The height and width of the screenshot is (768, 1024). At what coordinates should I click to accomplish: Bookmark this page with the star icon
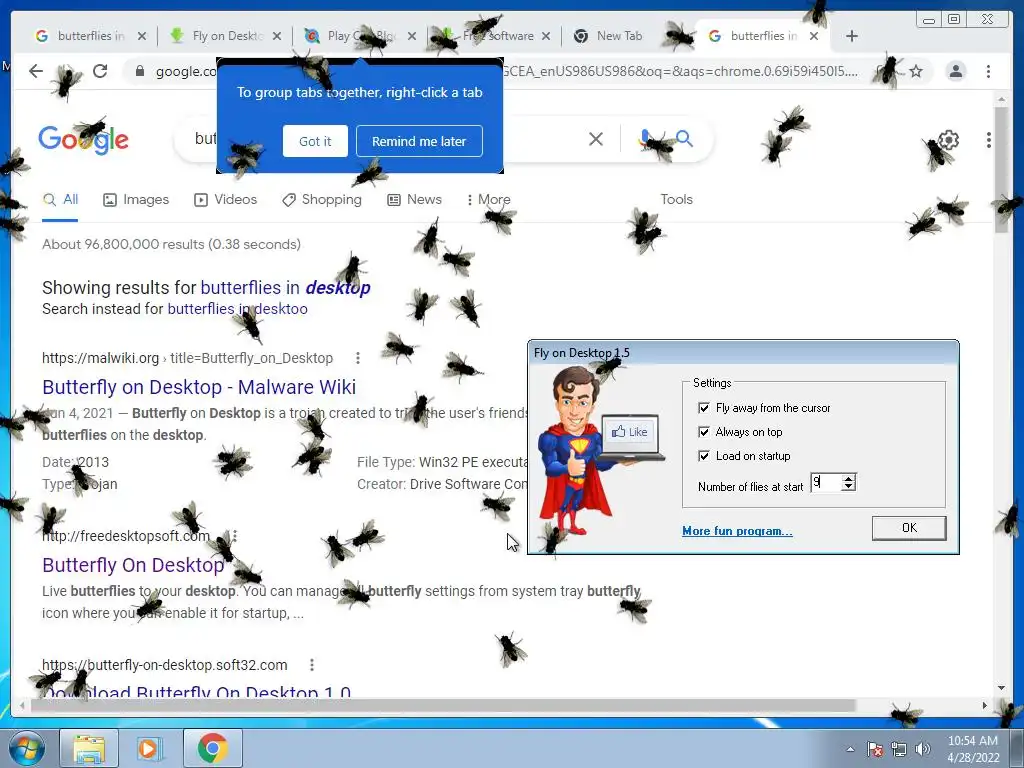tap(916, 71)
